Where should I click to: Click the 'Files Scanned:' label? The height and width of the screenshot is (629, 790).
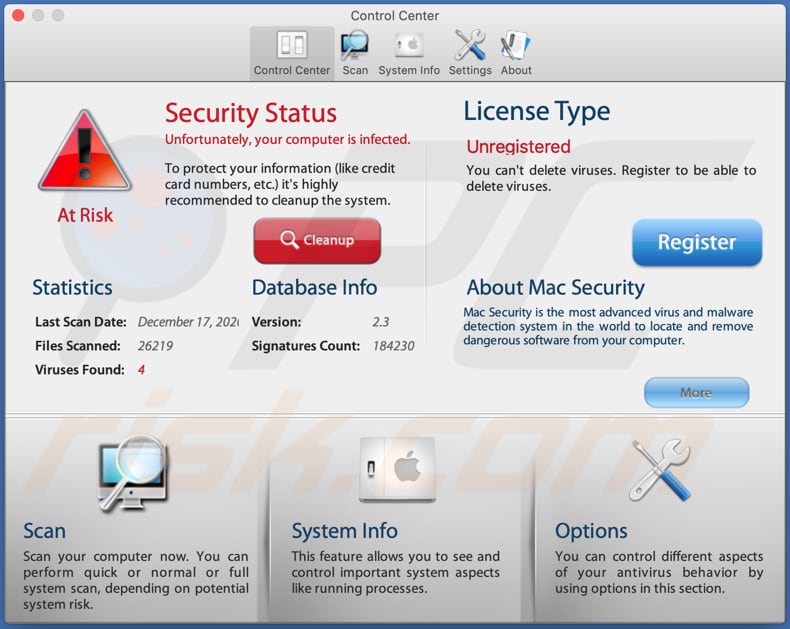tap(78, 346)
